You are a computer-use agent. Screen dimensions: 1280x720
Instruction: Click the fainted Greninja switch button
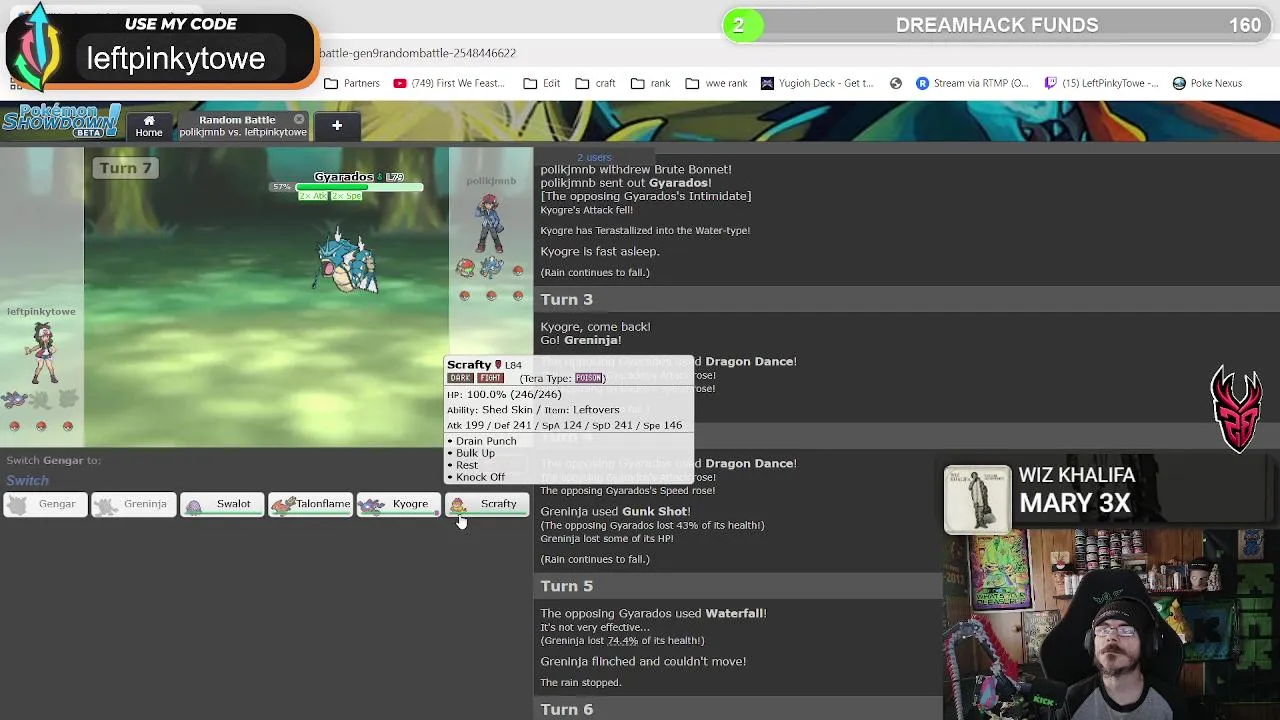133,505
